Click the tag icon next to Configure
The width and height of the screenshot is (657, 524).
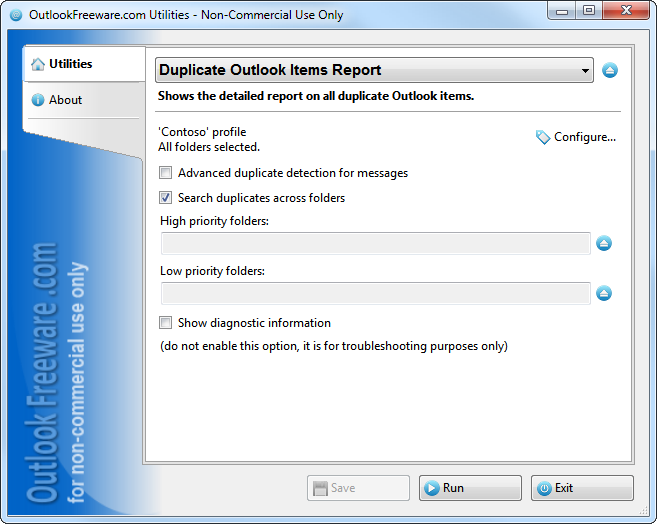543,137
